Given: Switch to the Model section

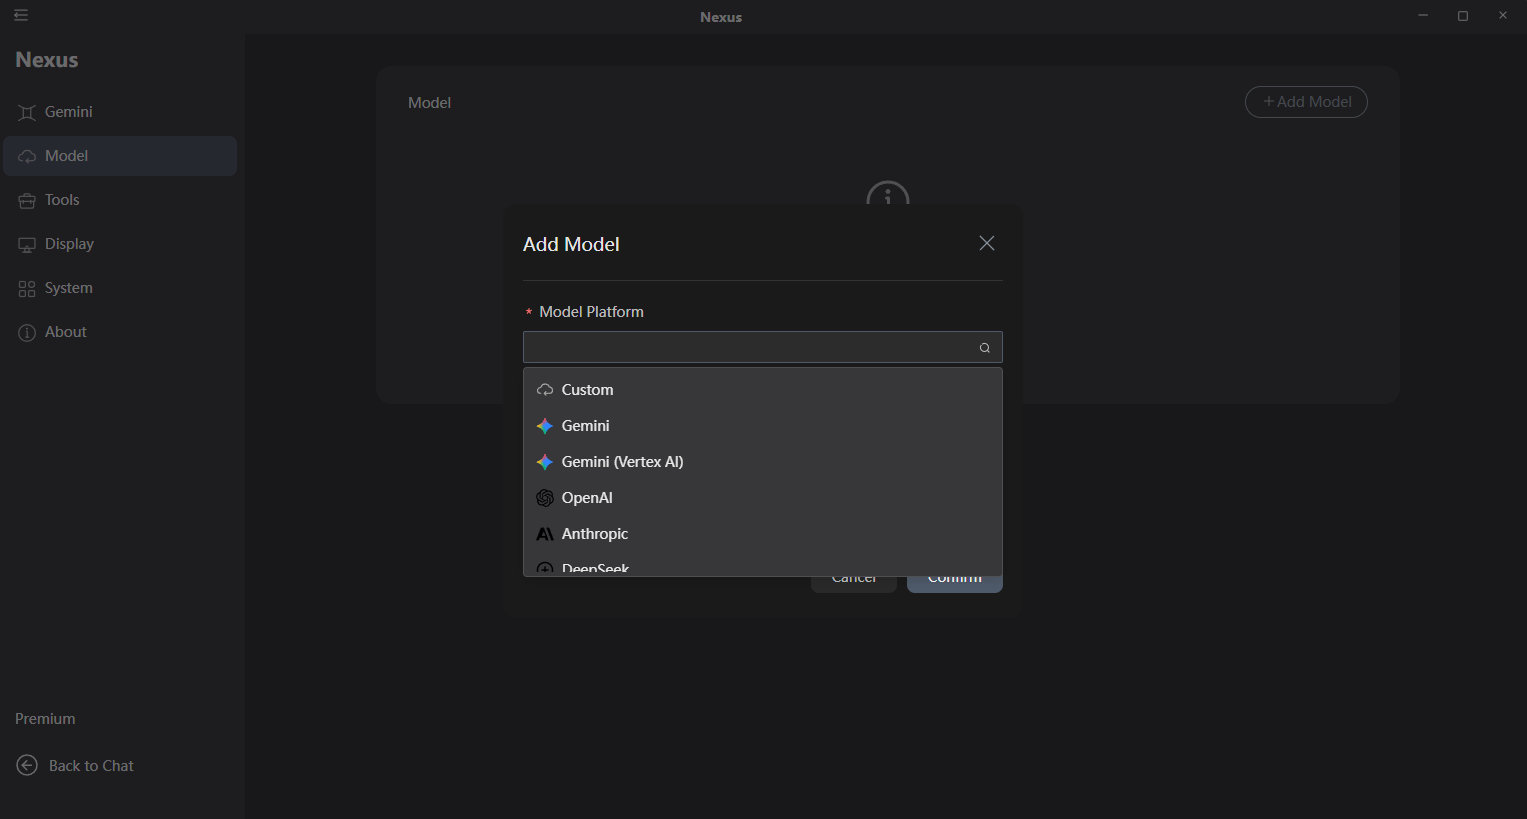Looking at the screenshot, I should click(66, 155).
